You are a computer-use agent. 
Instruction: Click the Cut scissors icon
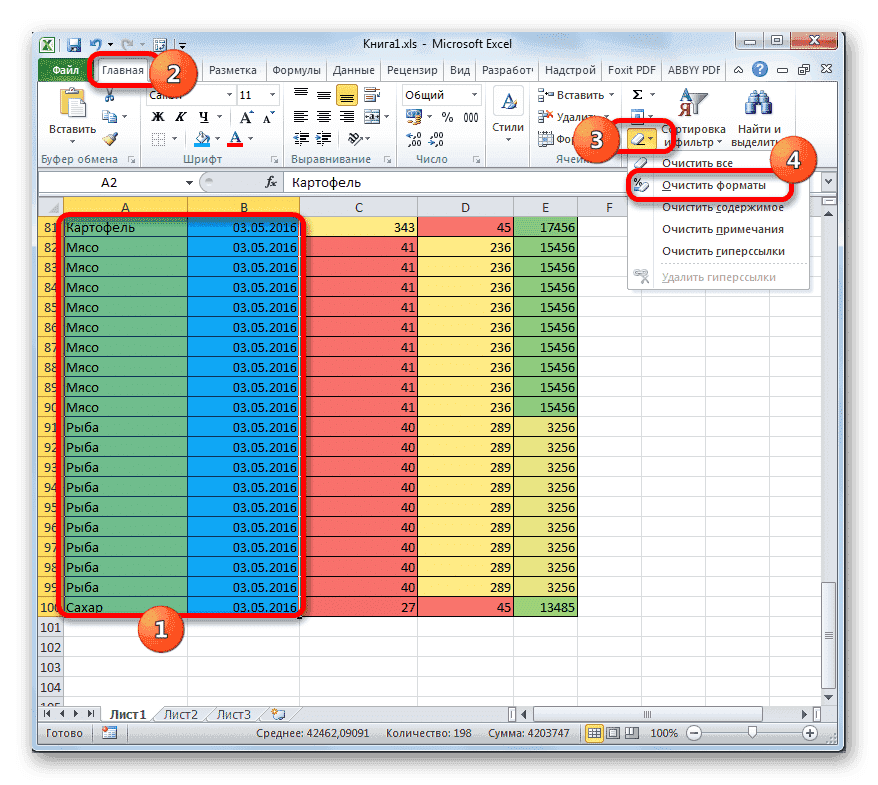click(109, 95)
